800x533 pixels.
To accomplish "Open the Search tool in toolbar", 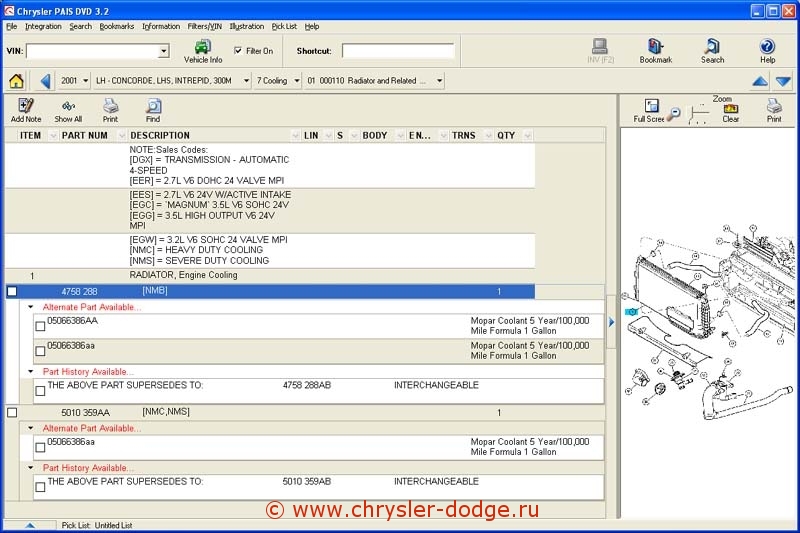I will click(x=712, y=51).
